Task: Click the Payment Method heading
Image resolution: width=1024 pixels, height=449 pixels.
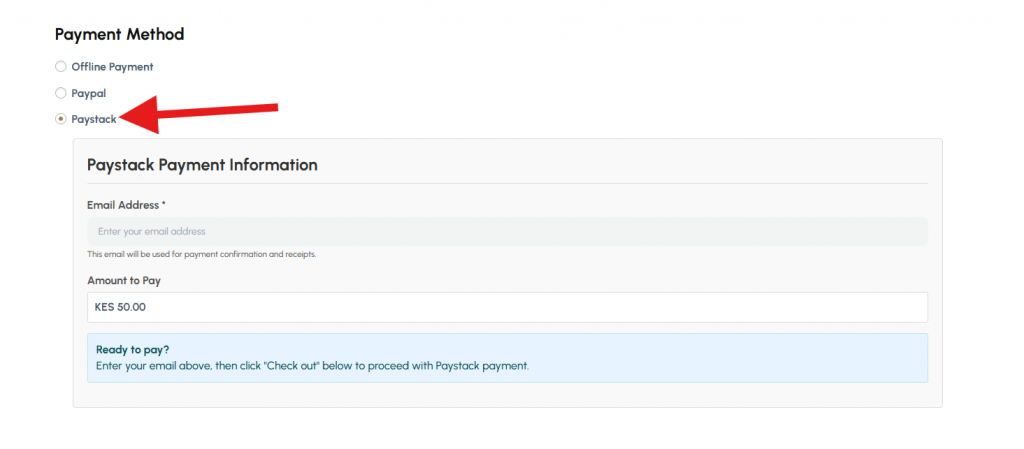Action: pos(120,34)
